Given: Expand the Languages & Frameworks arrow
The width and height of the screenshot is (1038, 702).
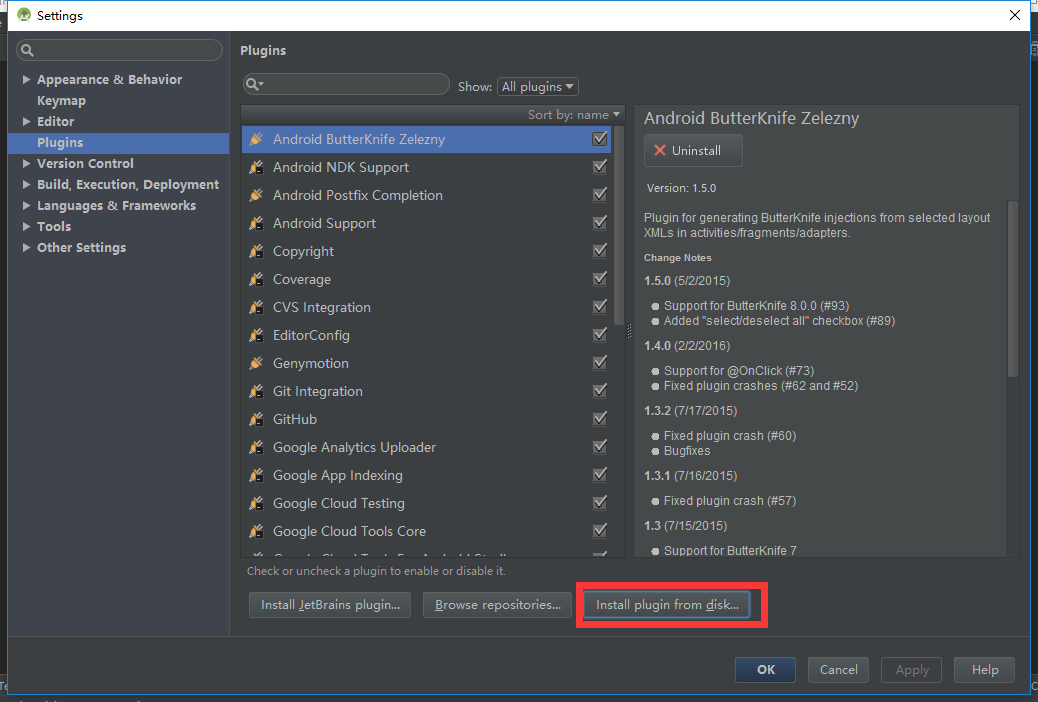Looking at the screenshot, I should [x=26, y=205].
